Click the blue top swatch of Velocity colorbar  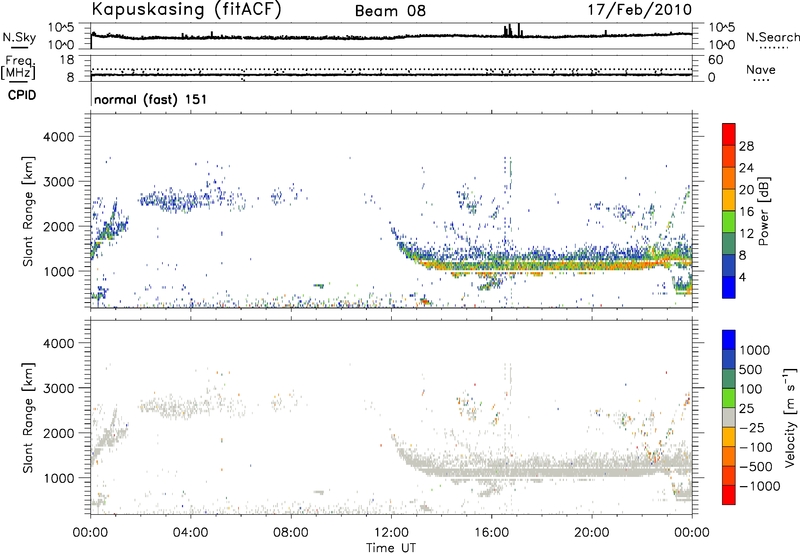729,340
